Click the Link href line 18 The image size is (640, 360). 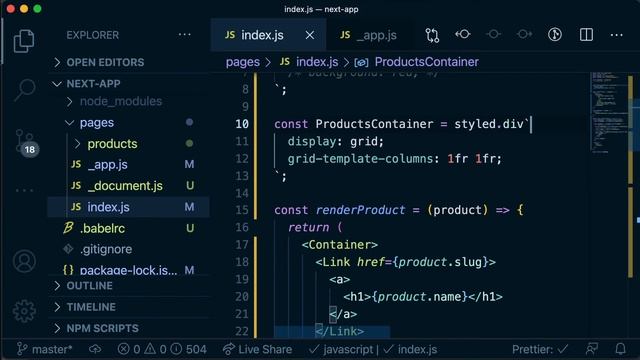[405, 262]
